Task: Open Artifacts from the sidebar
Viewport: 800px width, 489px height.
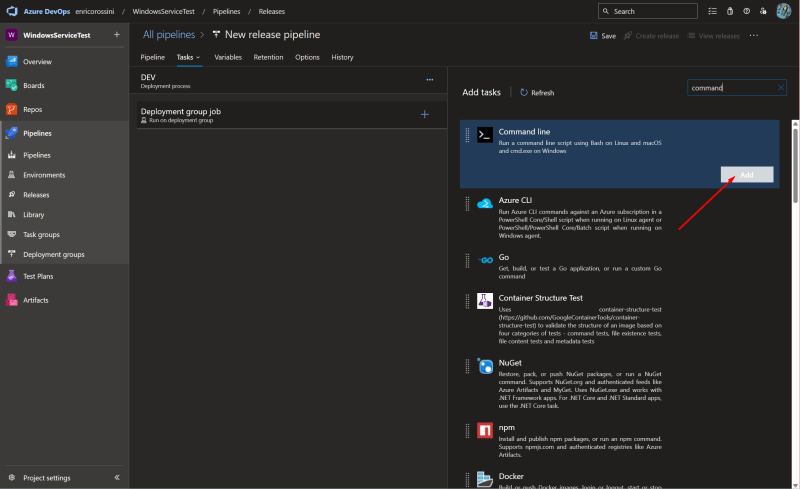Action: point(36,301)
